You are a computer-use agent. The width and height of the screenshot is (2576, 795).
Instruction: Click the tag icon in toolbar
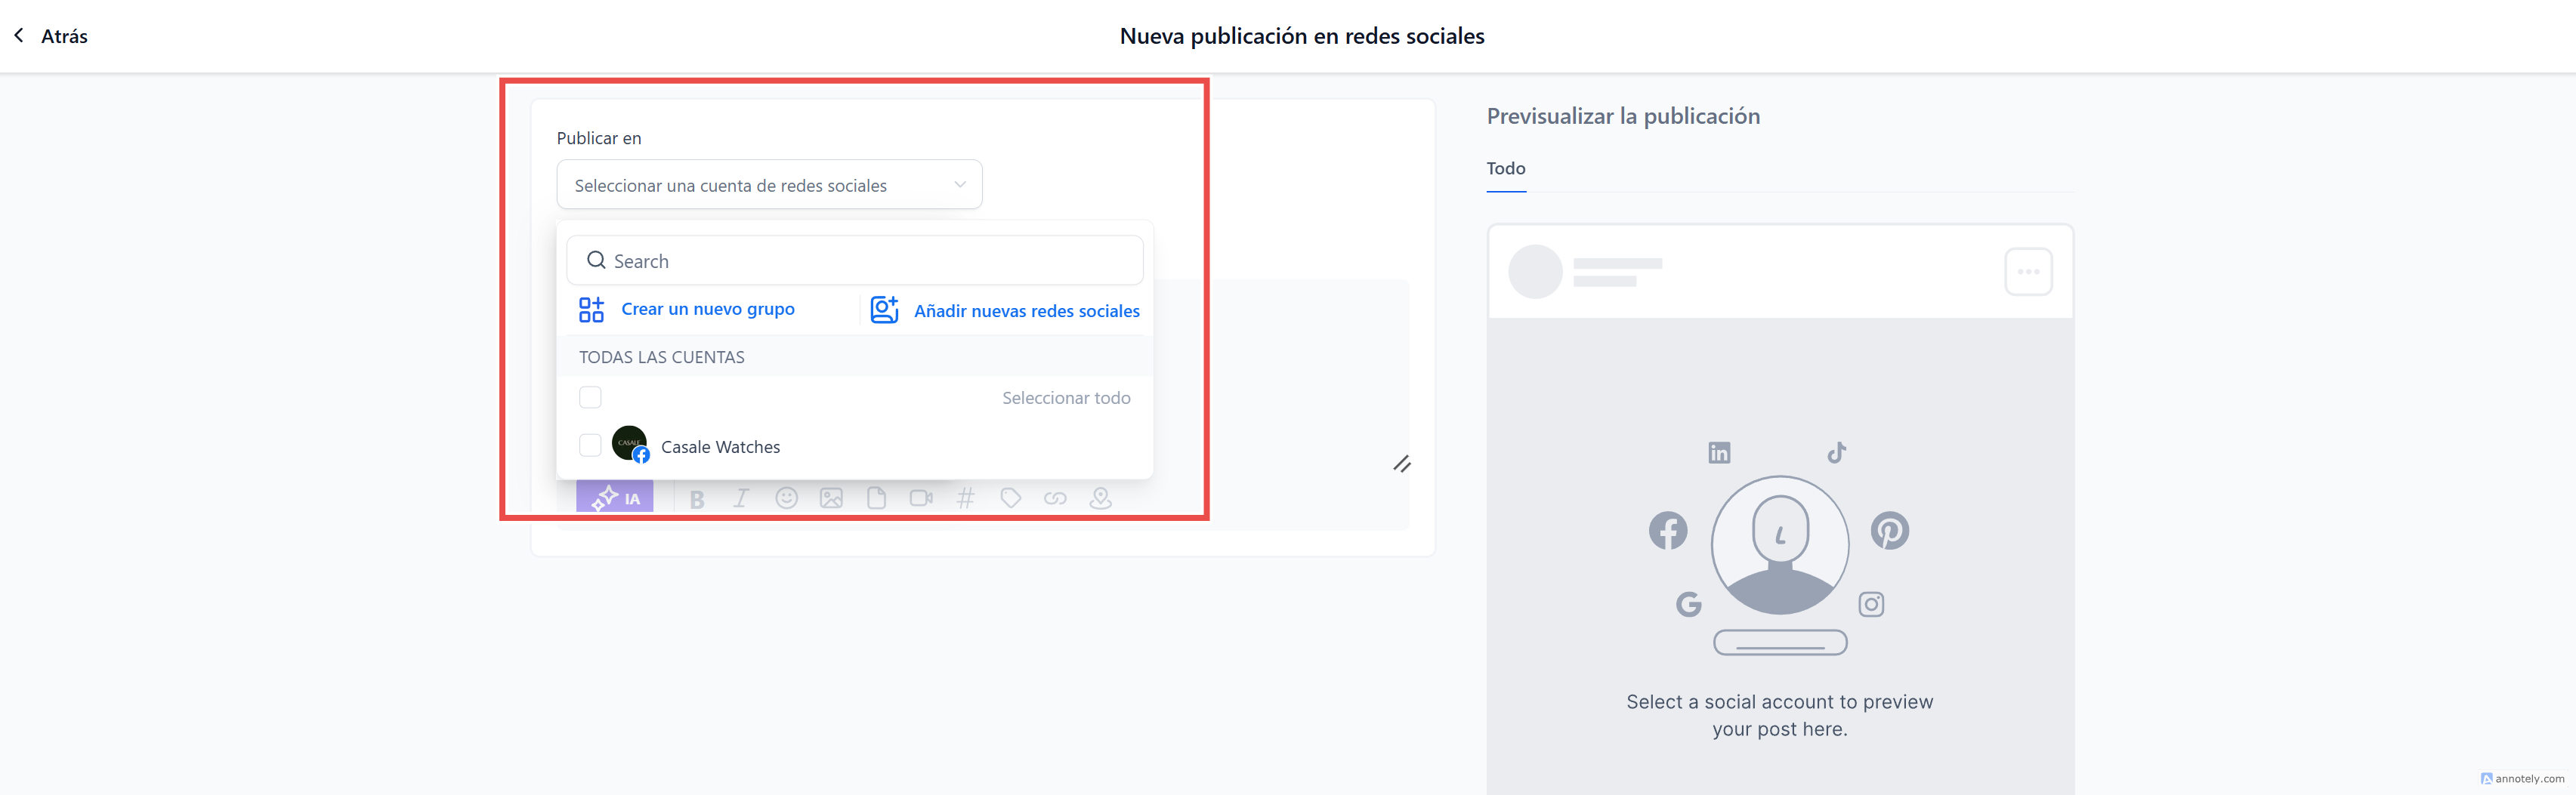(x=1010, y=498)
